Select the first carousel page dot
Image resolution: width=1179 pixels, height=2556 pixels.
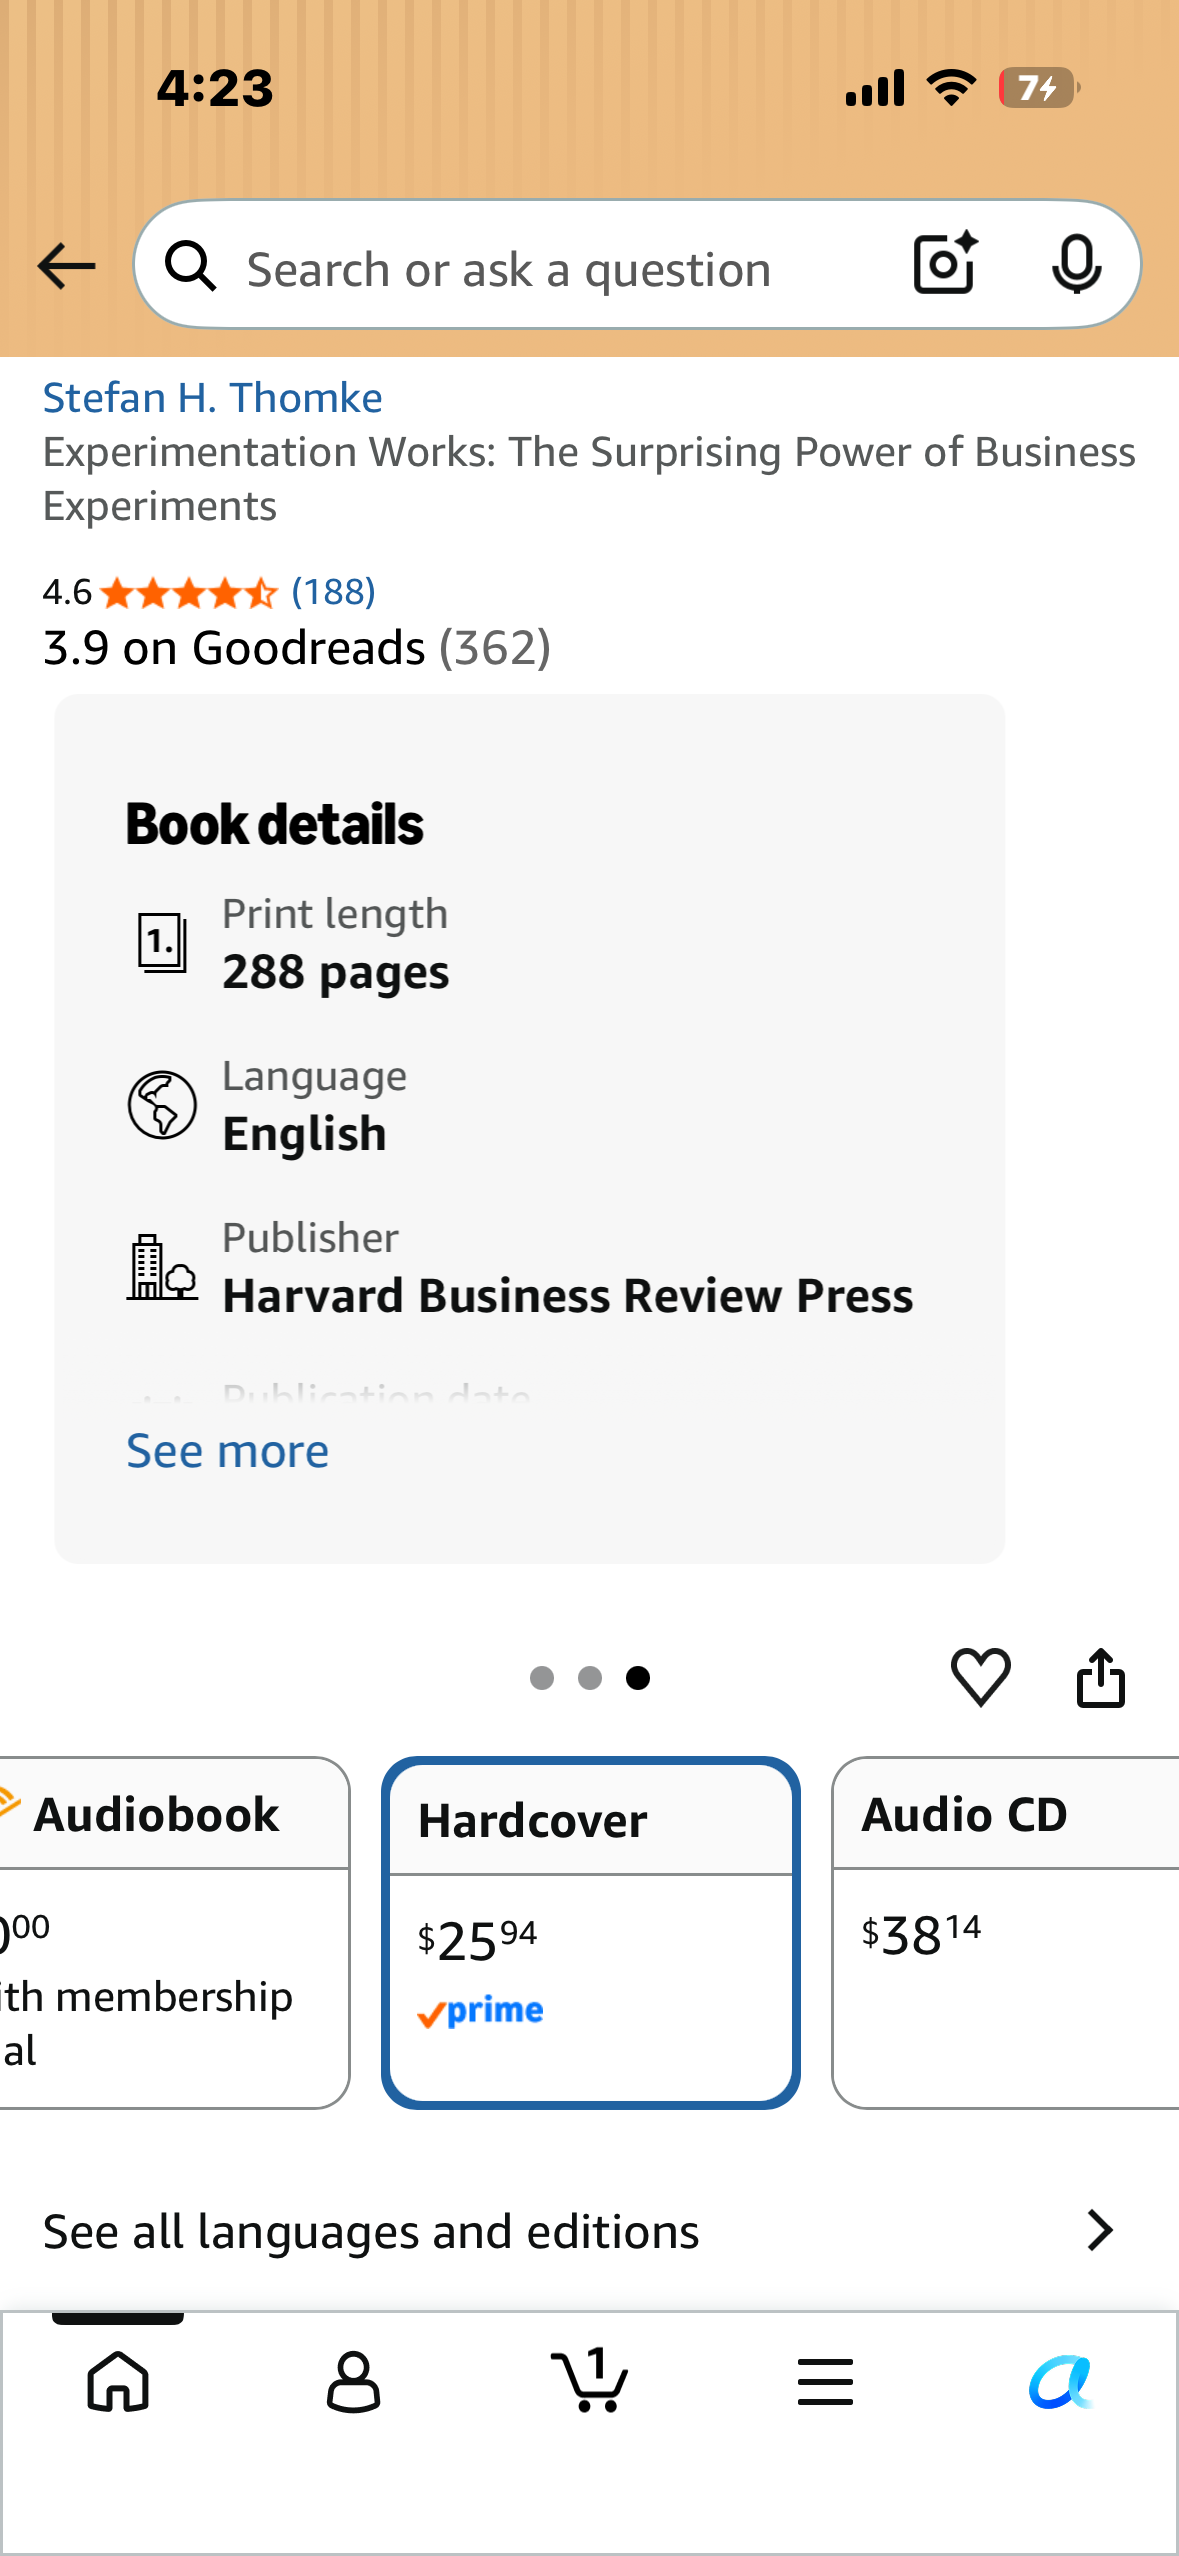(542, 1678)
